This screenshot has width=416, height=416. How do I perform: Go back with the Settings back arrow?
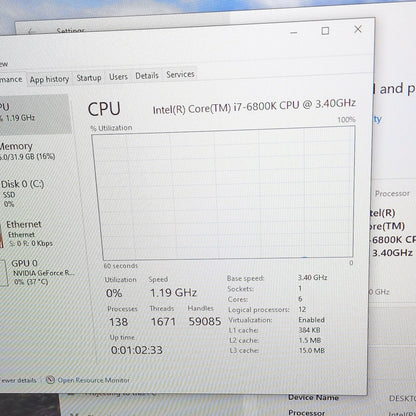coord(32,31)
